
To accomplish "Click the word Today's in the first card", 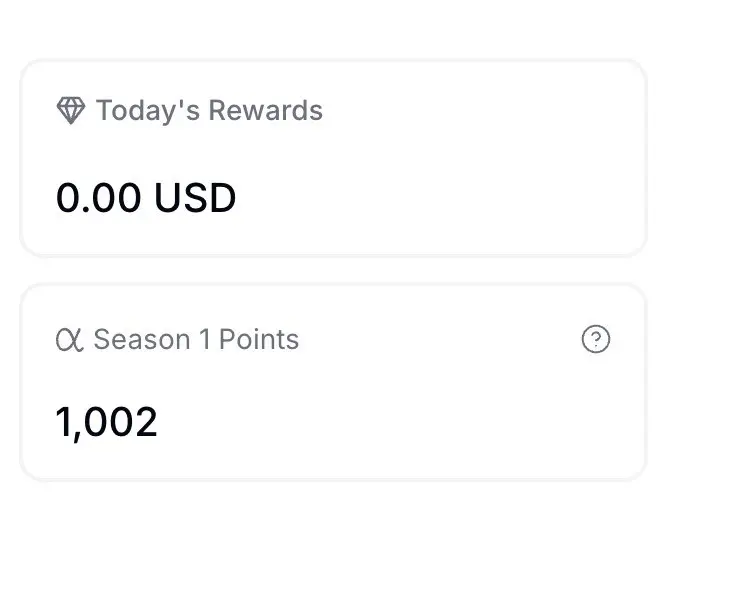I will pyautogui.click(x=148, y=111).
